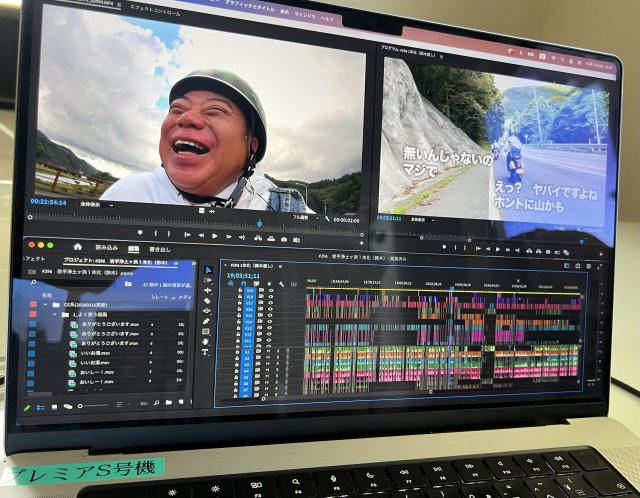Screen dimensions: 640x498
Task: Toggle Snap magnet in the timeline
Action: (244, 283)
